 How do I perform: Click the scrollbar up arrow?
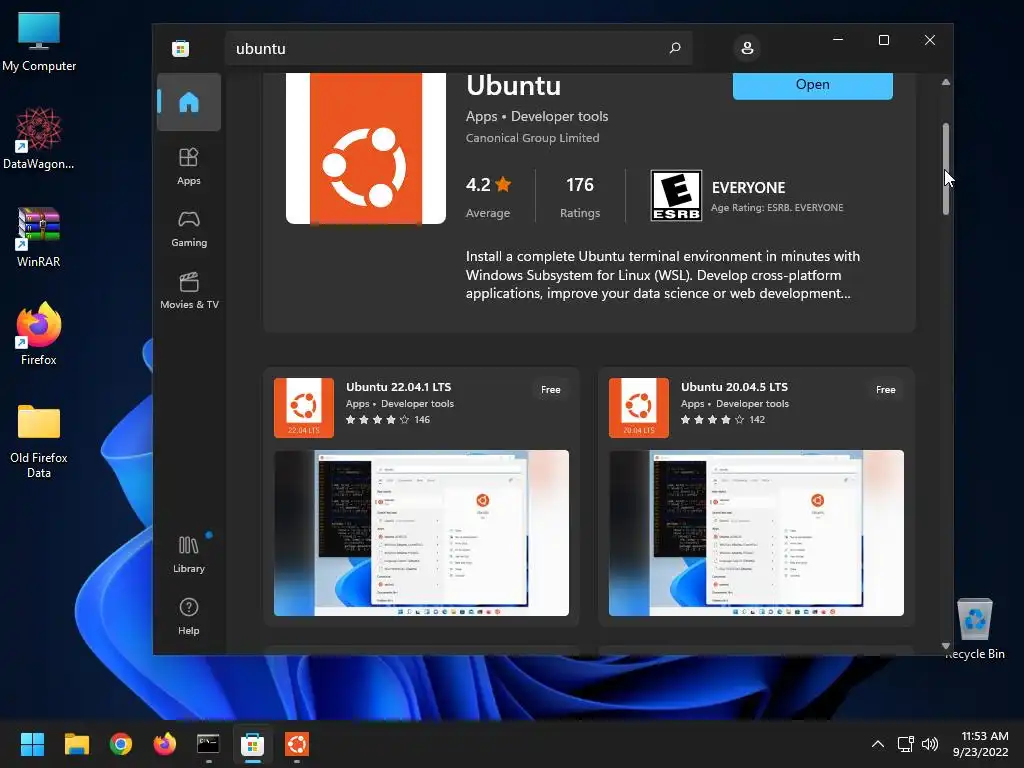pos(946,82)
